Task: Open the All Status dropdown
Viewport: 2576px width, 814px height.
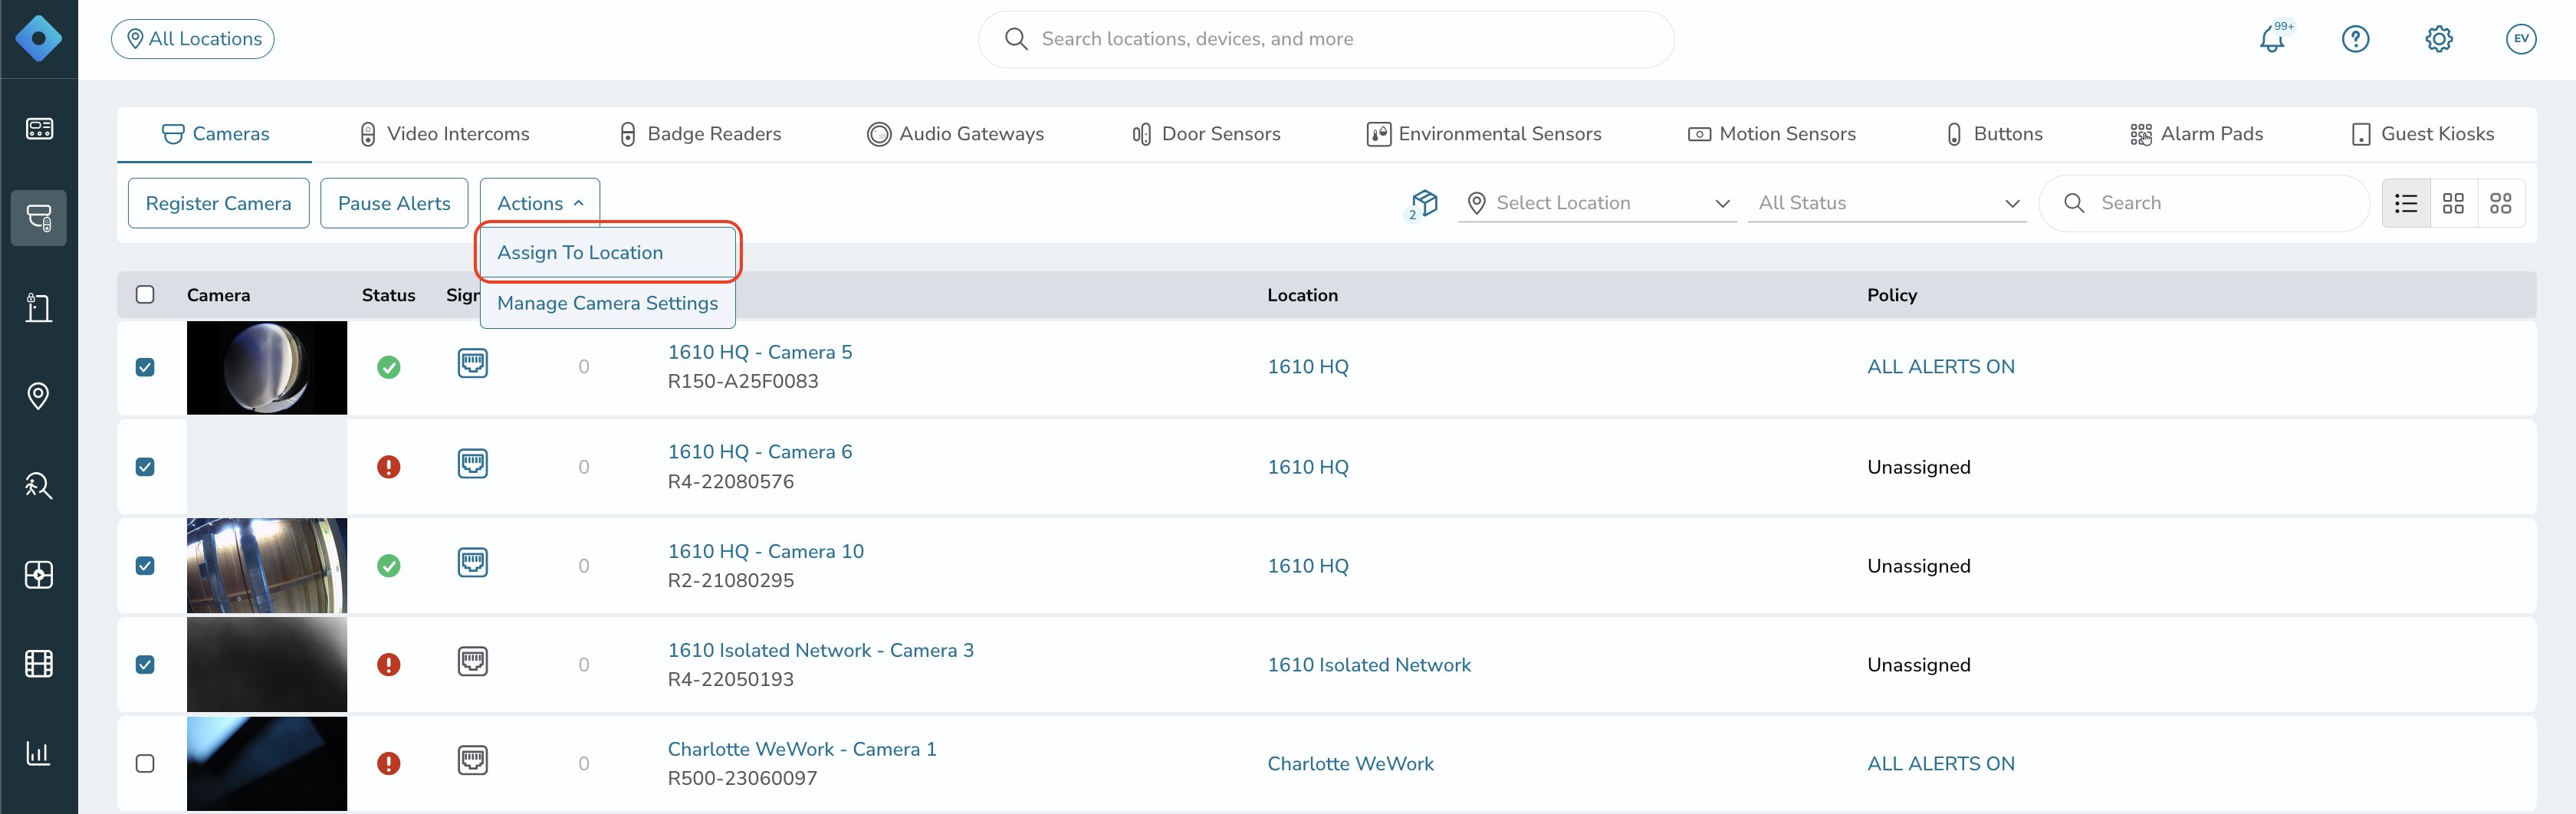Action: point(1886,203)
